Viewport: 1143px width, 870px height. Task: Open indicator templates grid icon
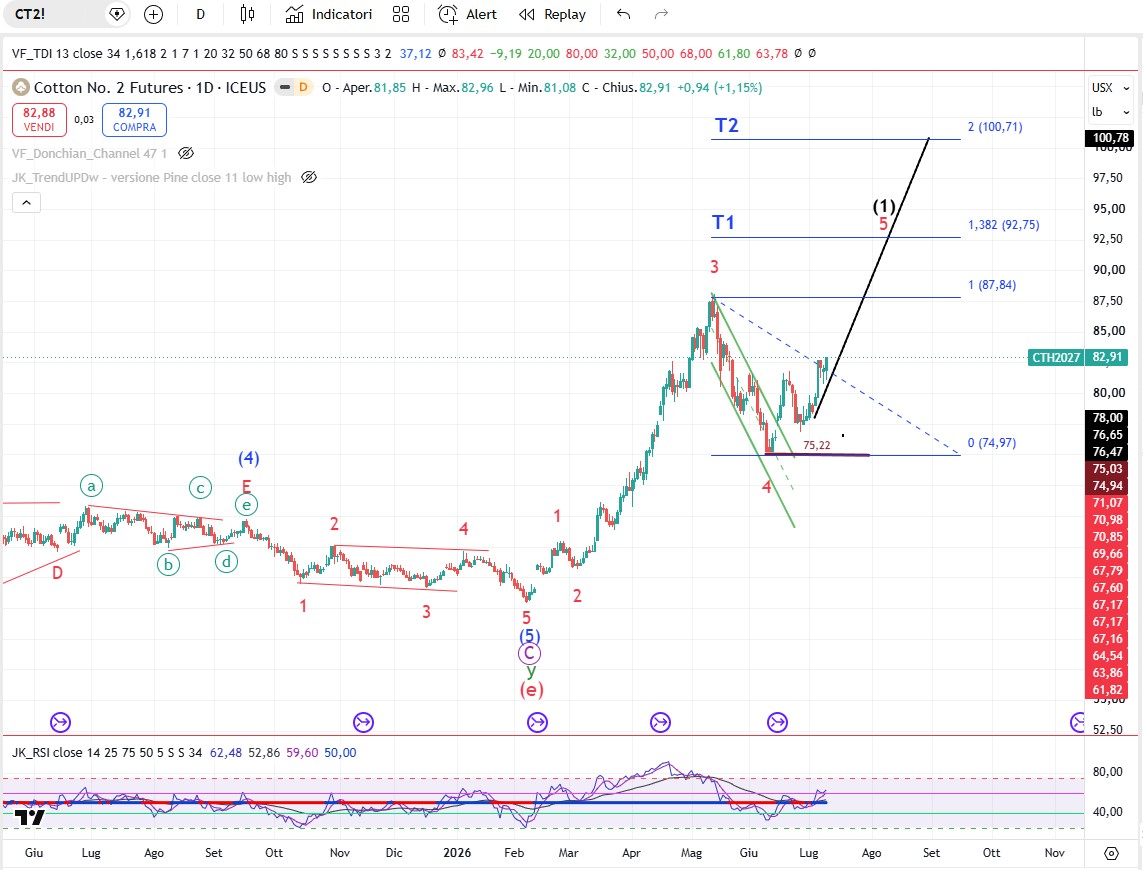click(x=401, y=14)
